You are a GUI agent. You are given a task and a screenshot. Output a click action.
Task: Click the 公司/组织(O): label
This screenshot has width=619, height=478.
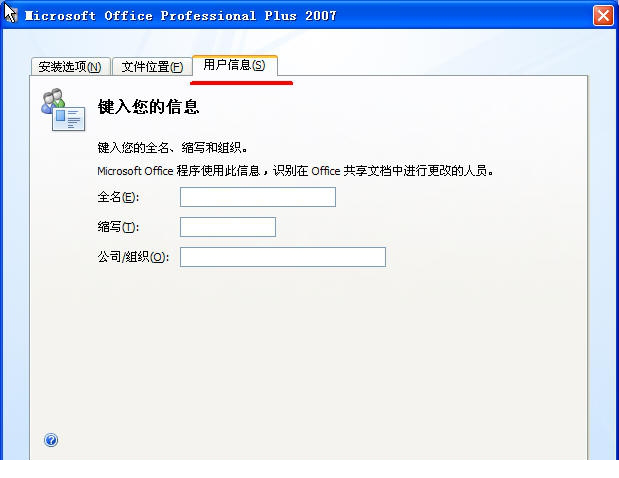point(133,257)
